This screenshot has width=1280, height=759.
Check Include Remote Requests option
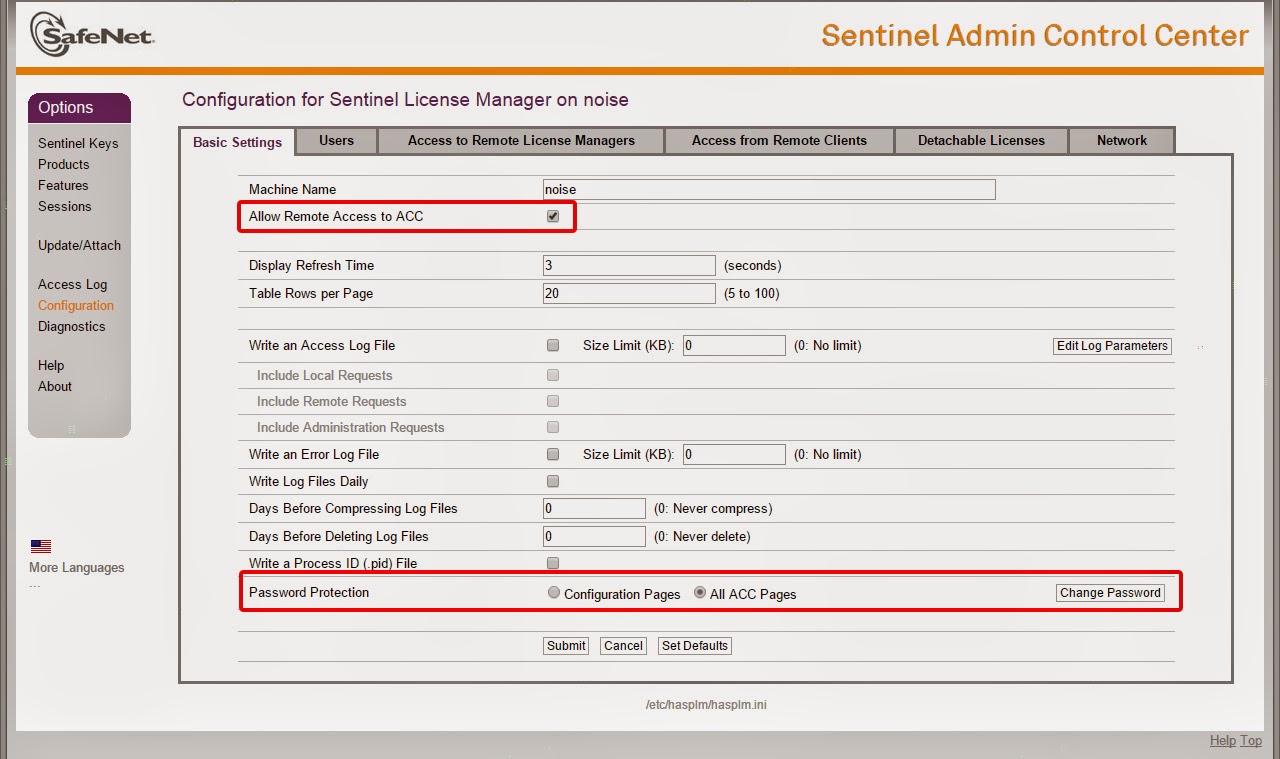coord(553,402)
